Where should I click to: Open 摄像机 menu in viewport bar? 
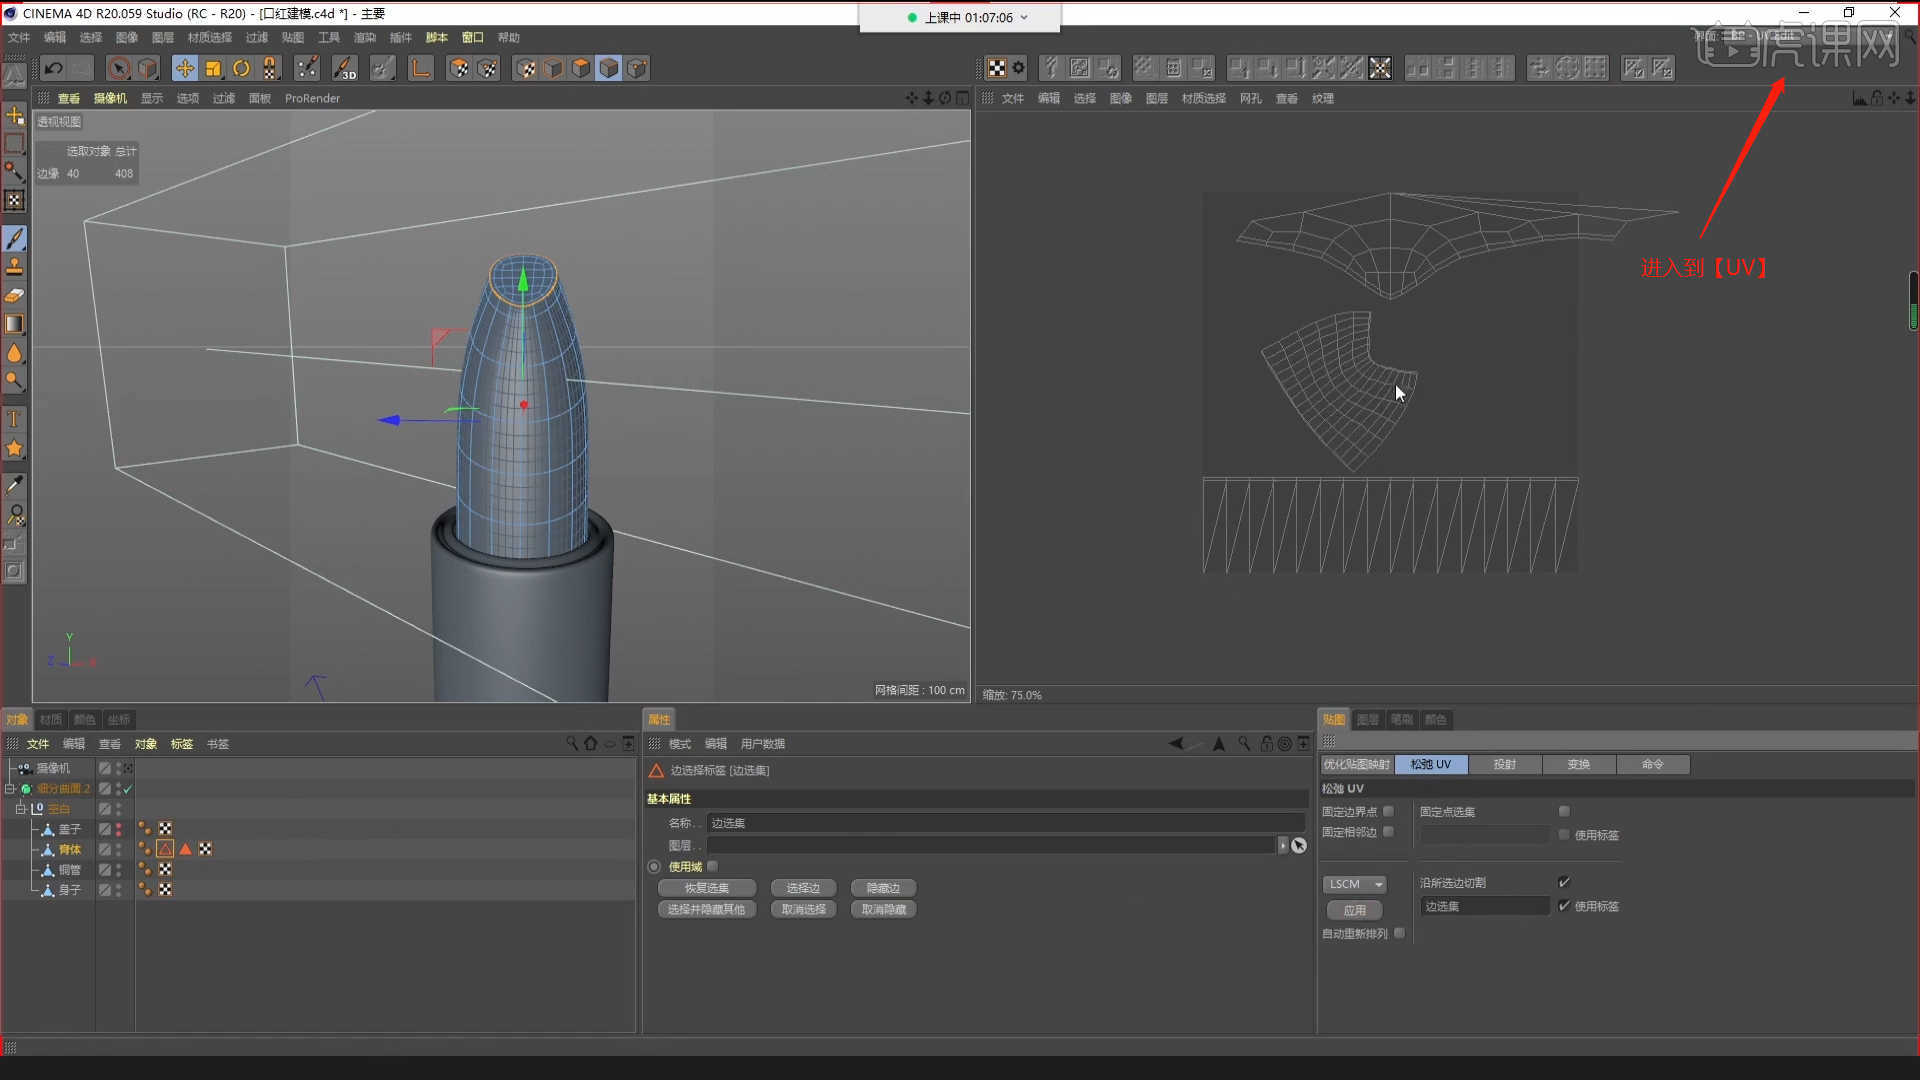click(x=110, y=98)
